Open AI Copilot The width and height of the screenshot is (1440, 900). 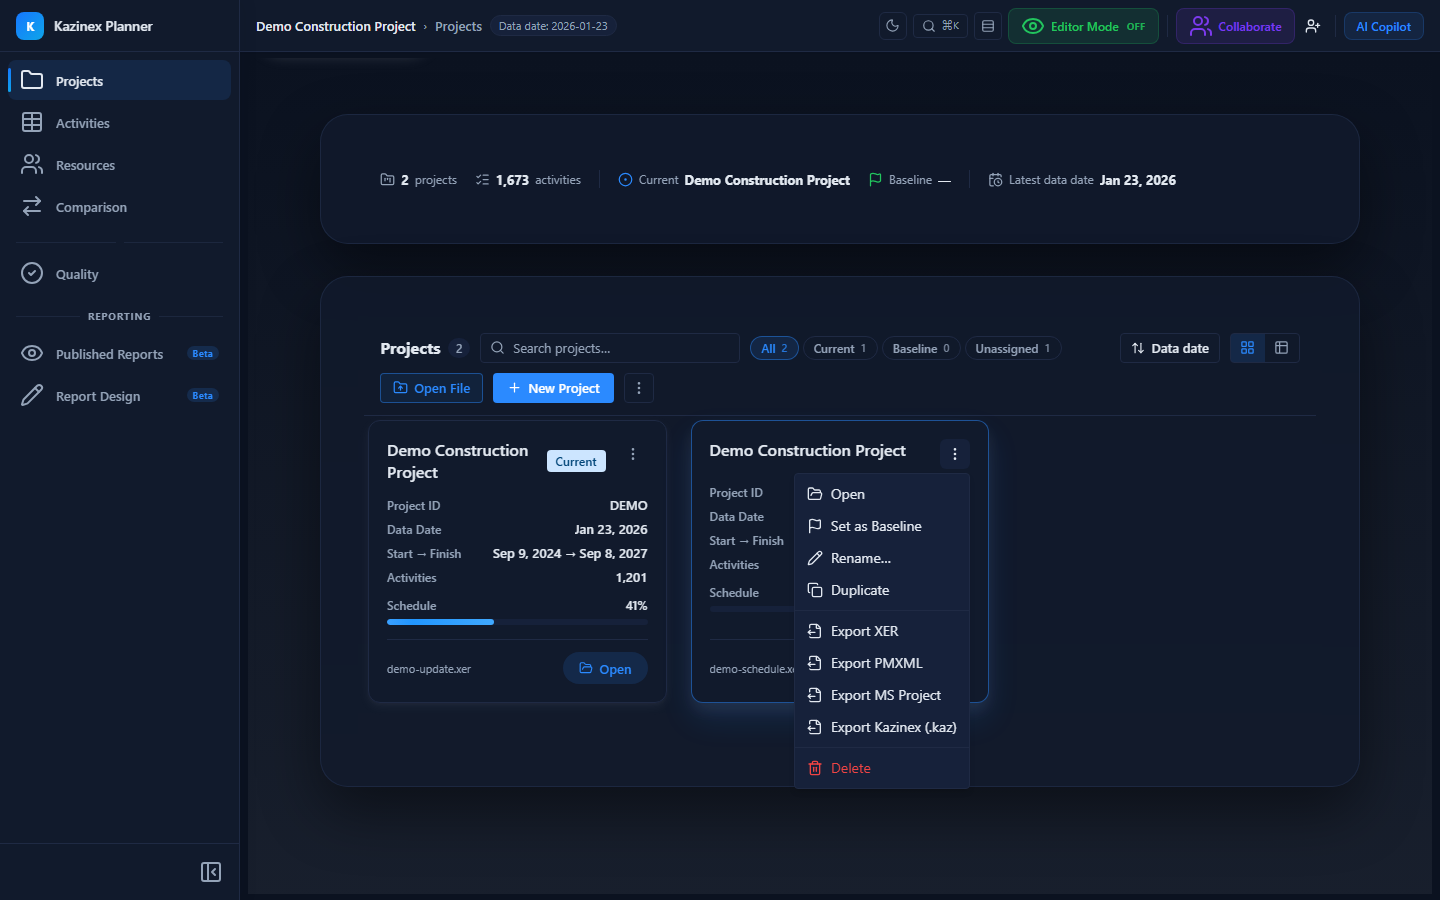(x=1383, y=26)
